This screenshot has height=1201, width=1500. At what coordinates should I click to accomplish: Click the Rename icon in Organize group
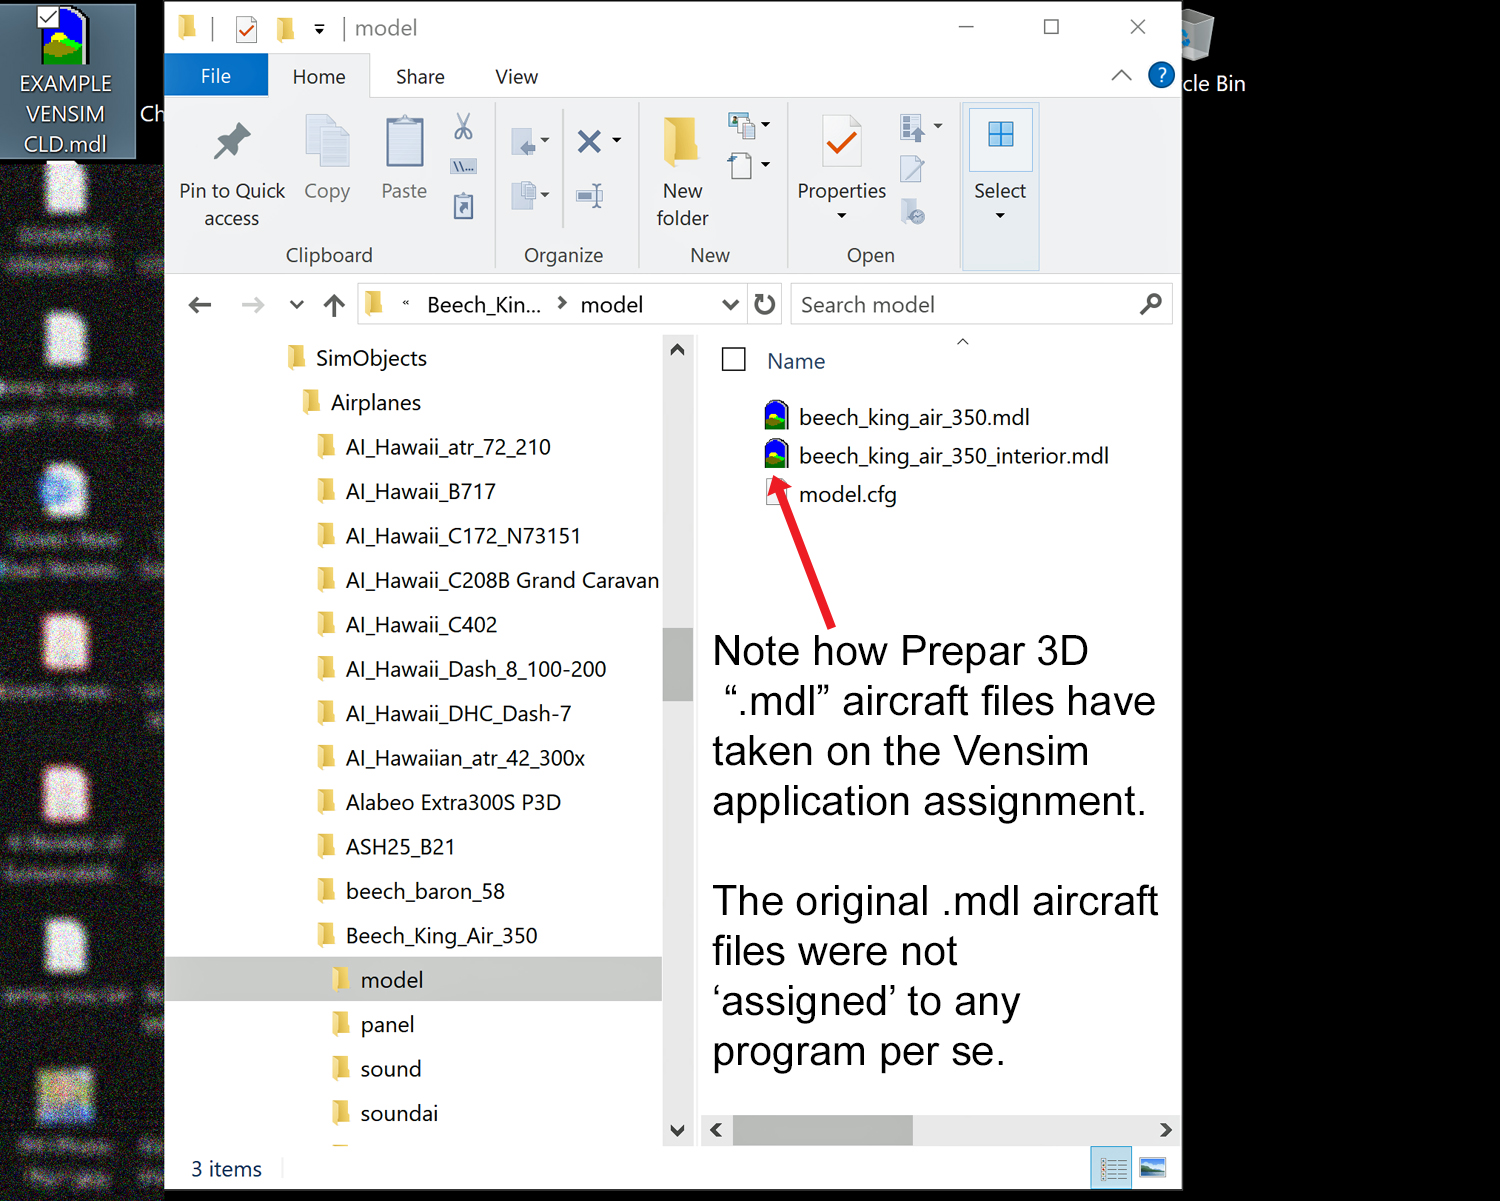[590, 195]
